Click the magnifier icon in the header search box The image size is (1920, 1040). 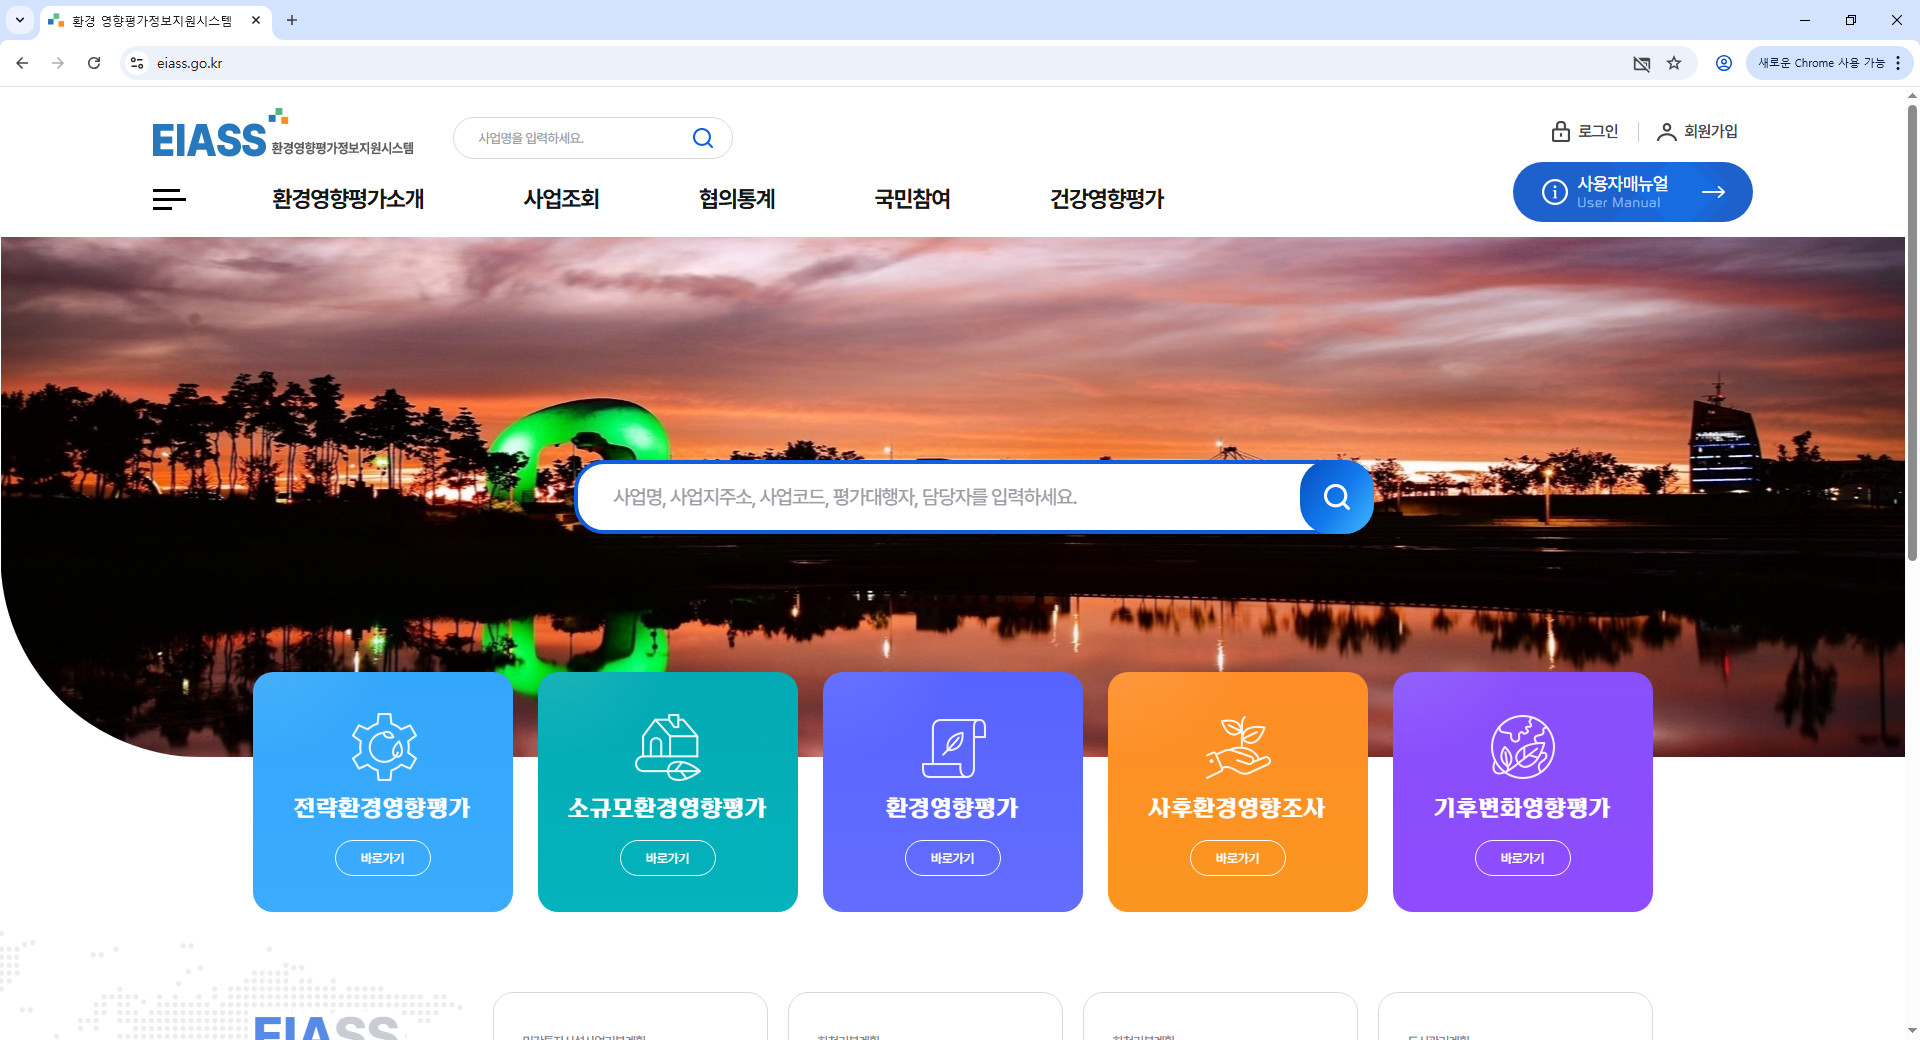[703, 138]
